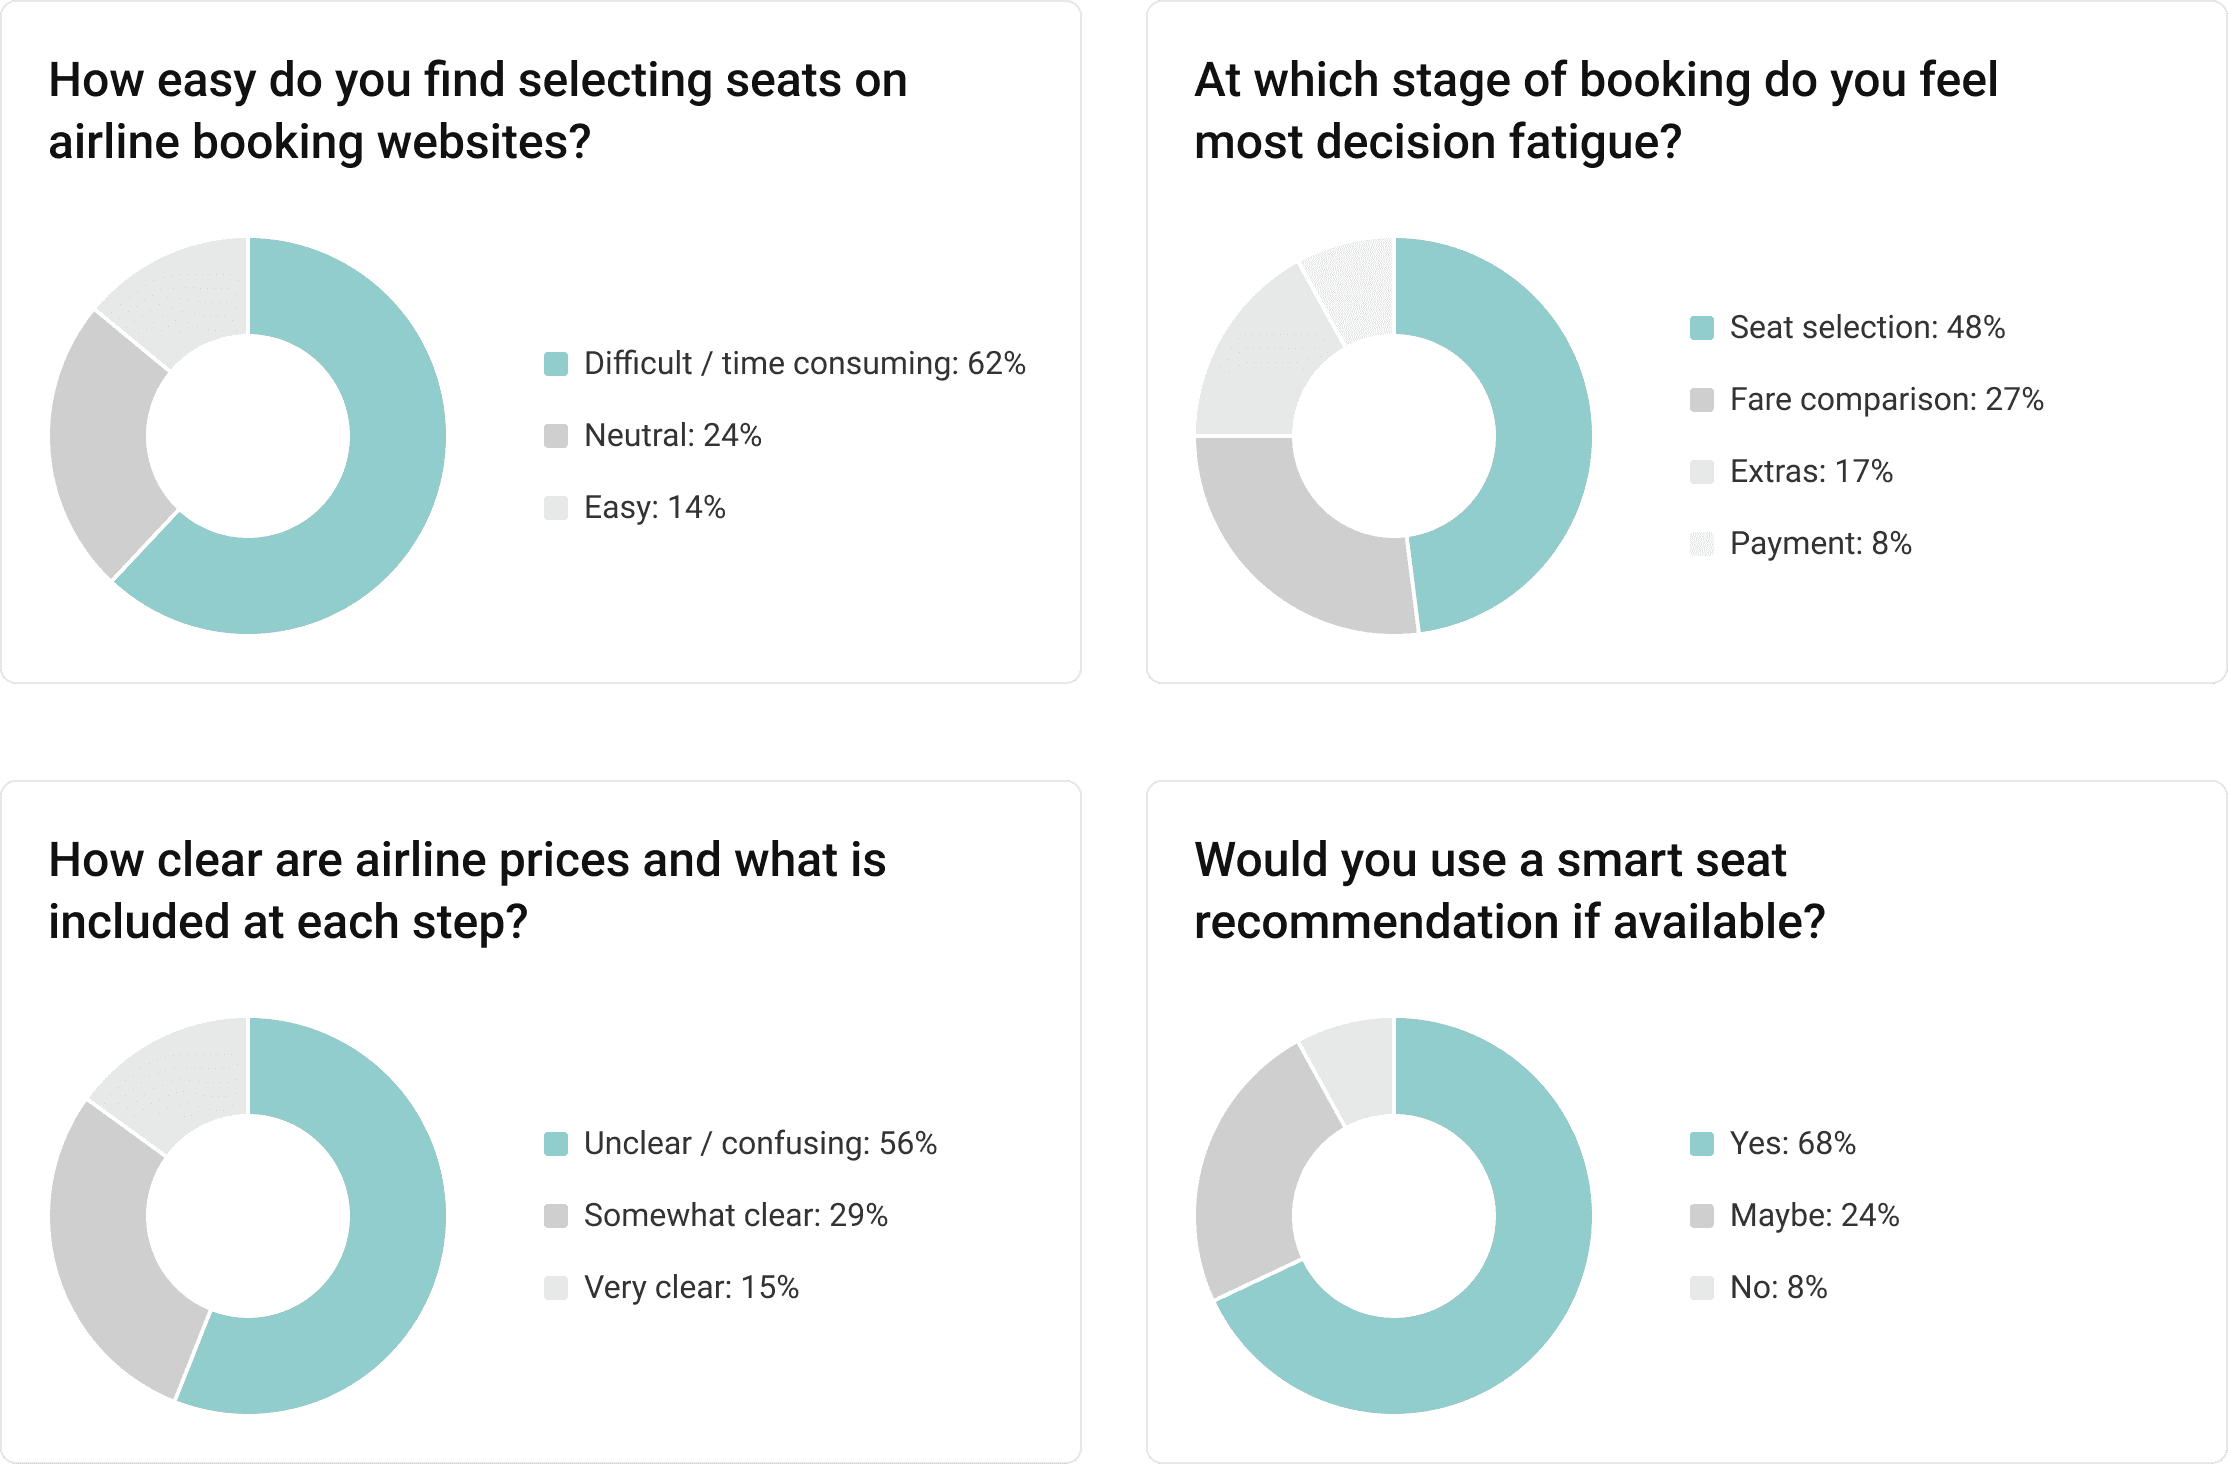Click the 'No: 8%' legend swatch
The width and height of the screenshot is (2228, 1464).
tap(1702, 1288)
